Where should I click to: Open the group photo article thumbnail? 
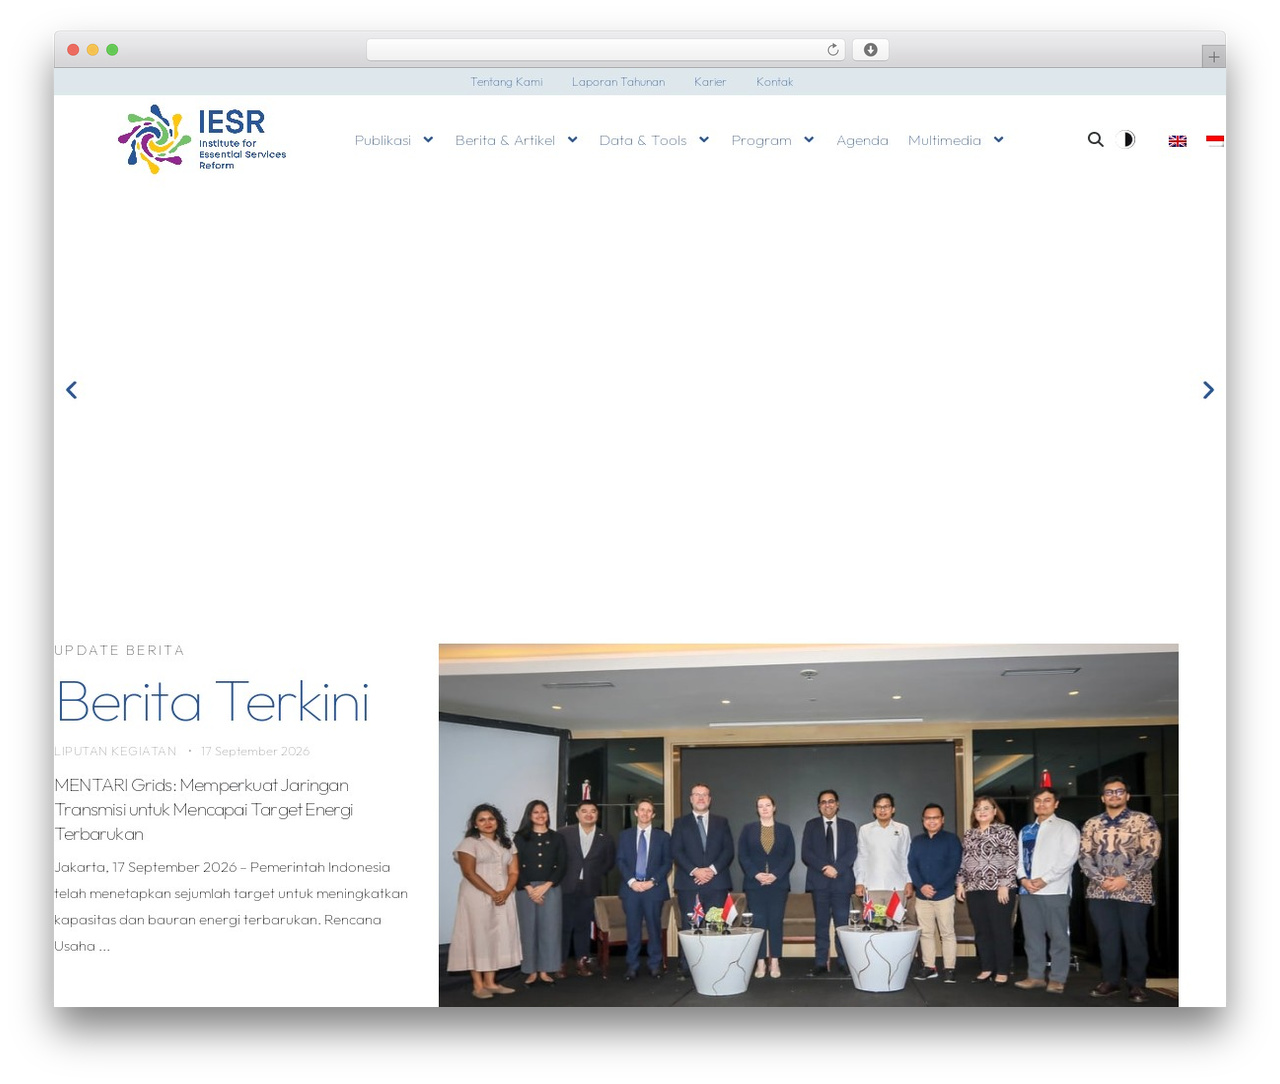[808, 825]
